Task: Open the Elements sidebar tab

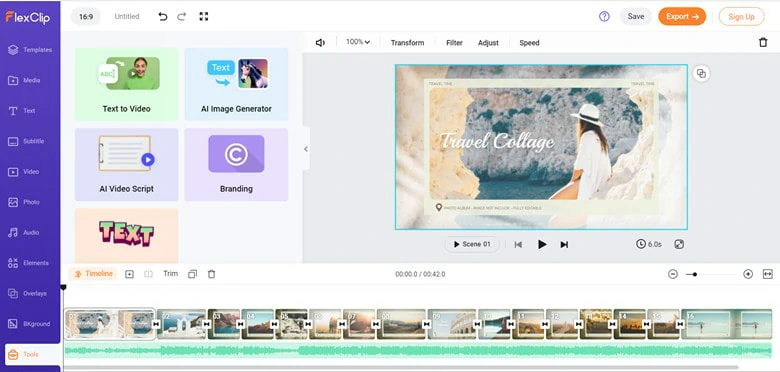Action: click(29, 263)
